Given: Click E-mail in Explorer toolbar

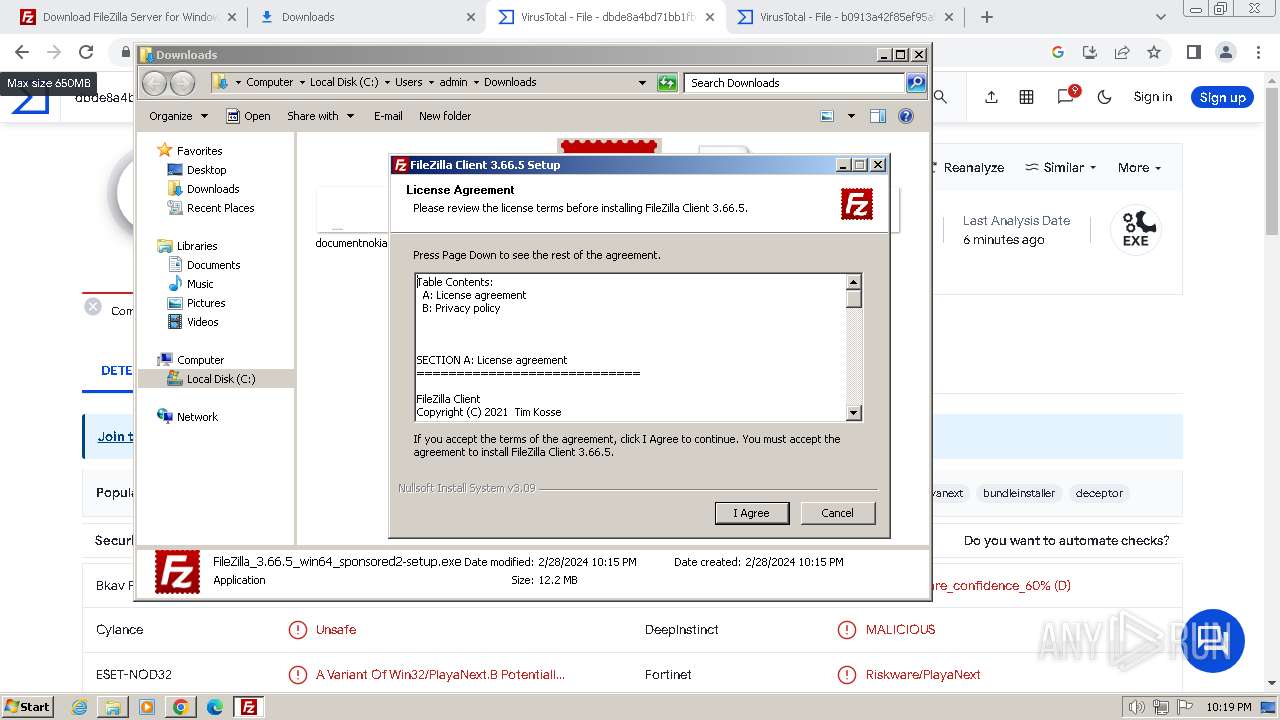Looking at the screenshot, I should tap(388, 116).
